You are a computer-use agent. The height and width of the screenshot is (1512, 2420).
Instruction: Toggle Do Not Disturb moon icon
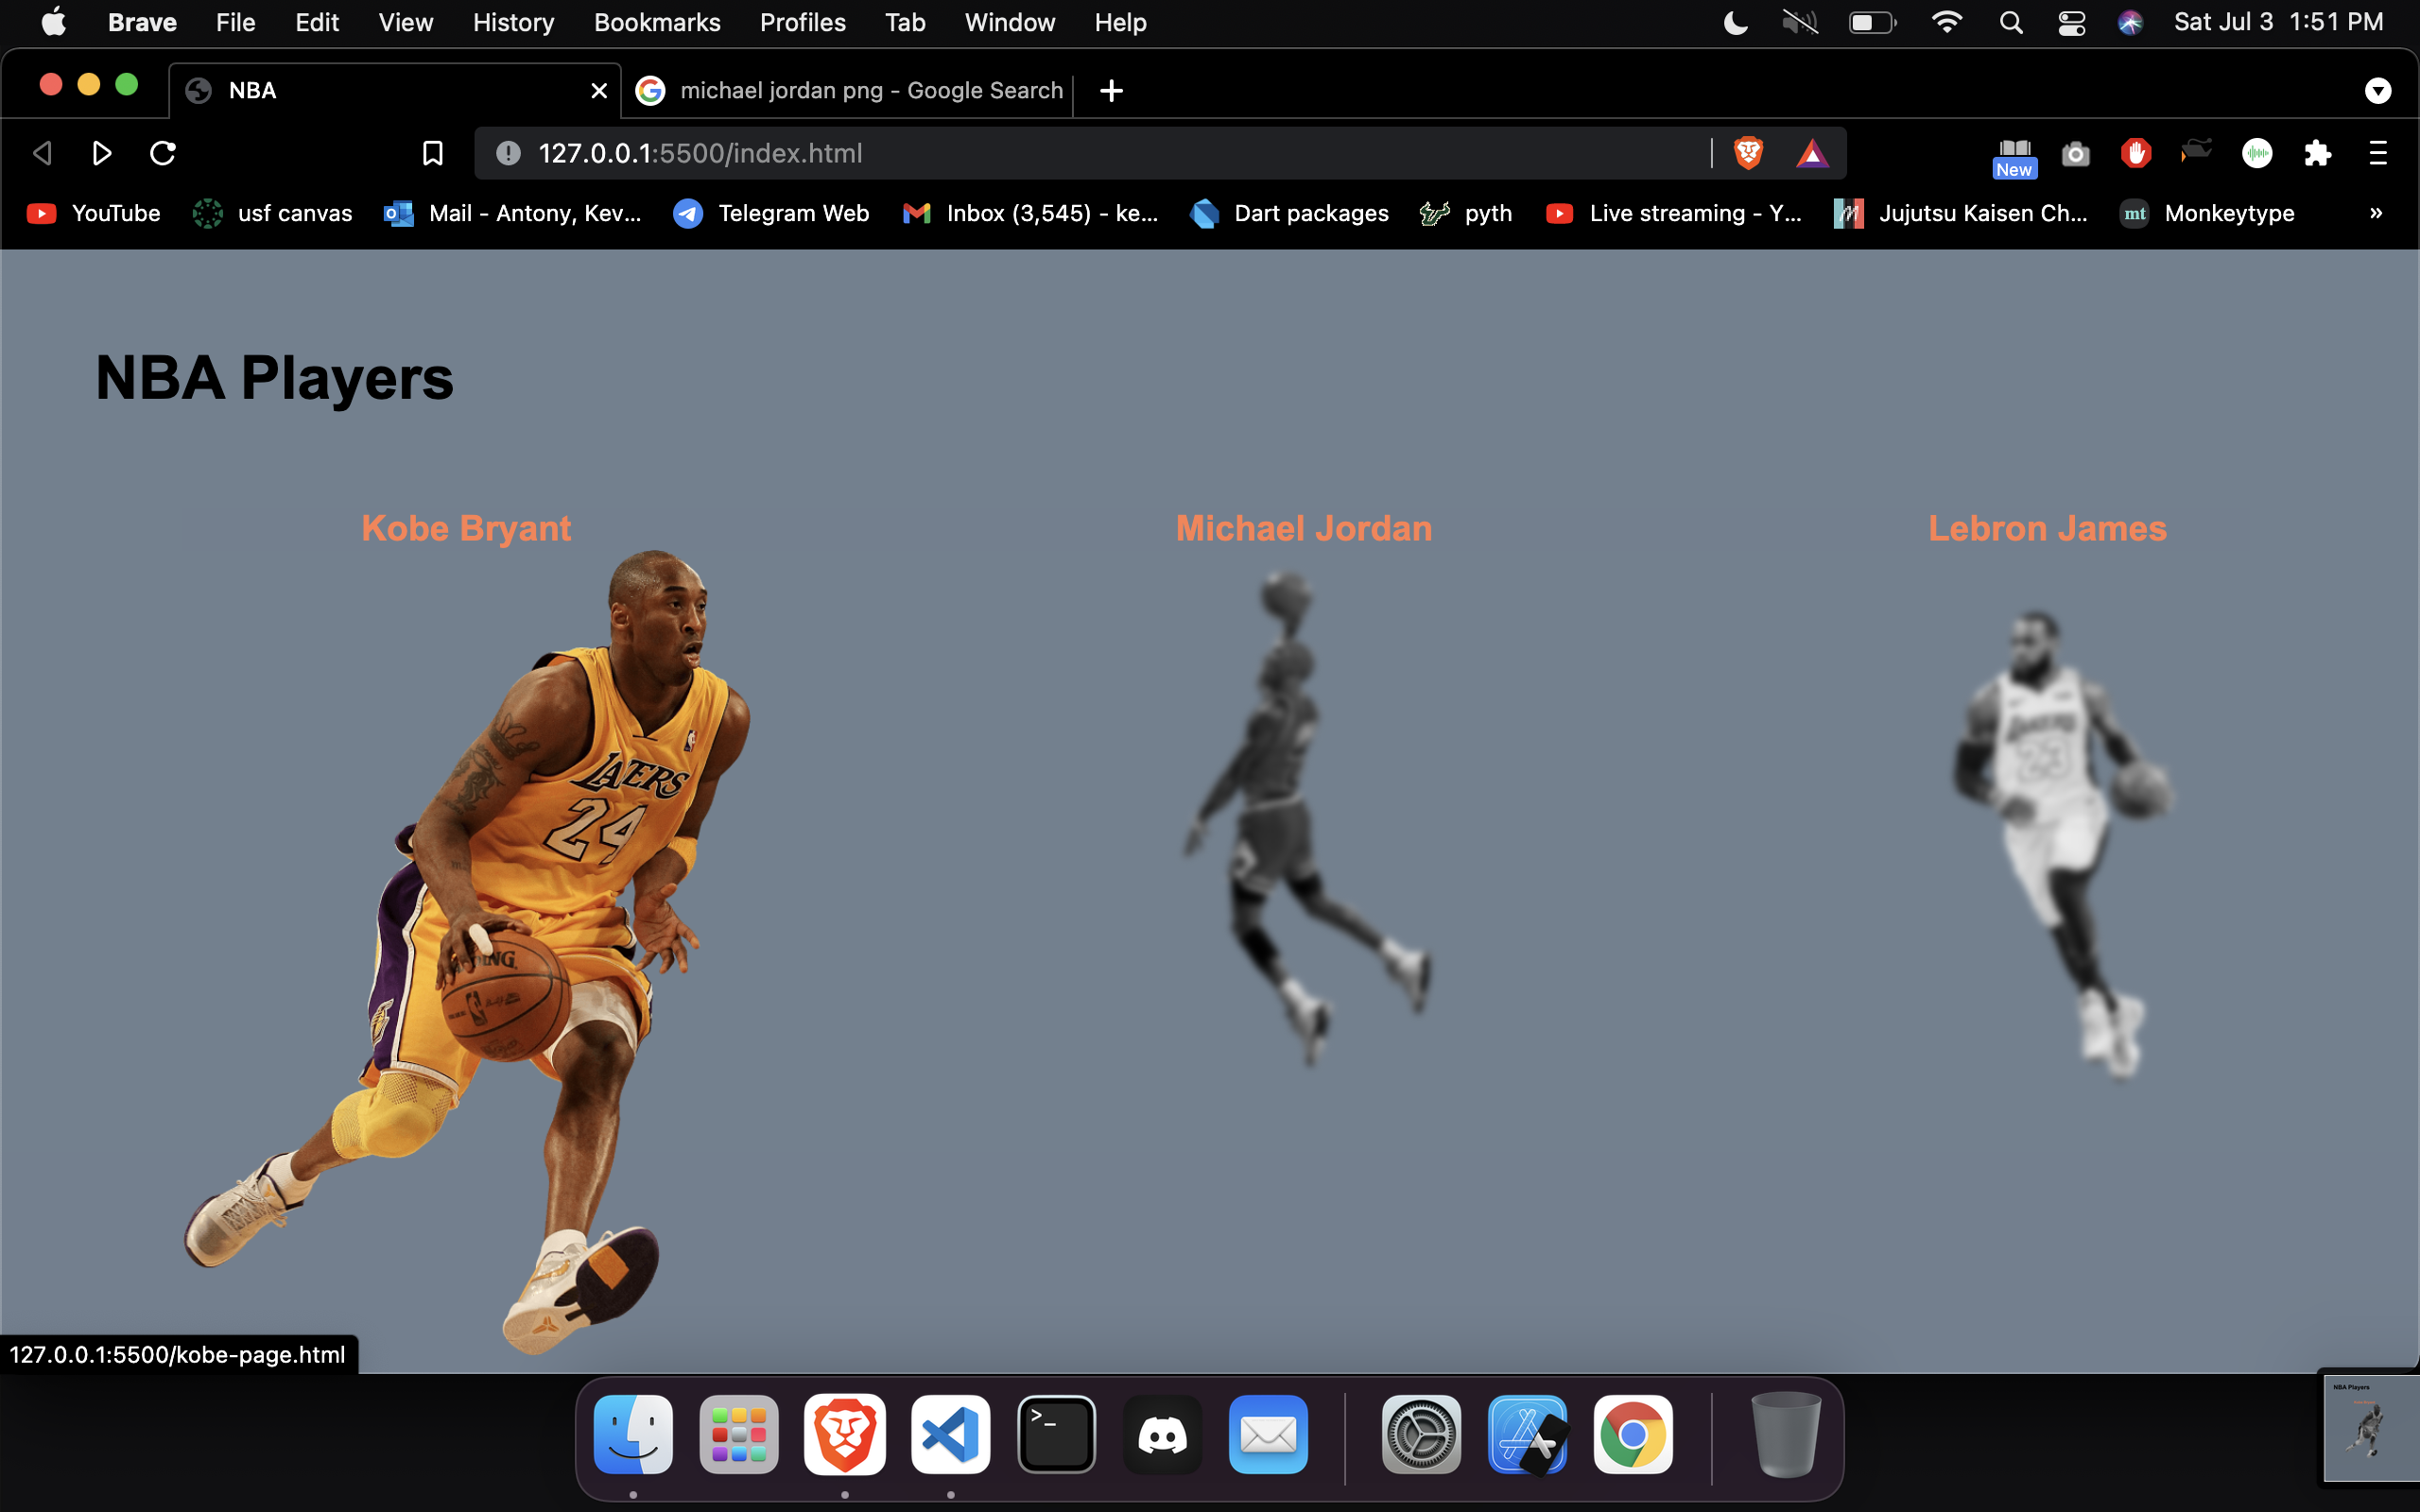click(1736, 22)
